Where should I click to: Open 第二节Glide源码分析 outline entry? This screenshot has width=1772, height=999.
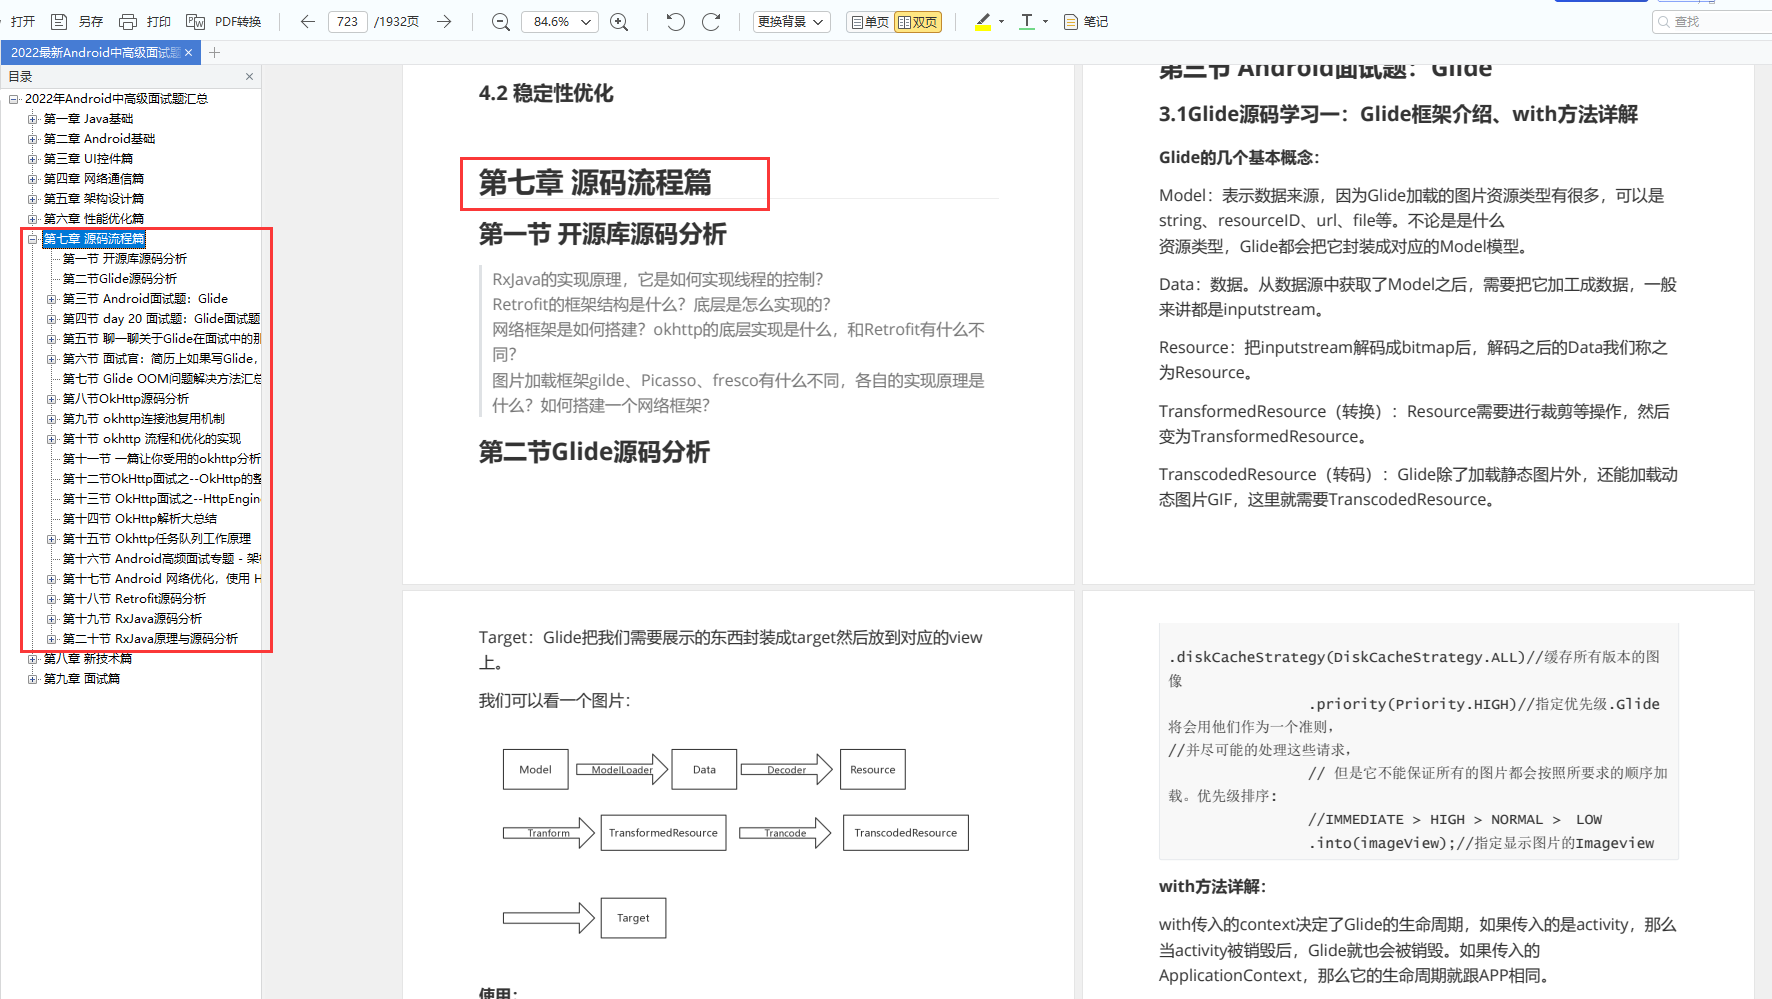pos(120,279)
